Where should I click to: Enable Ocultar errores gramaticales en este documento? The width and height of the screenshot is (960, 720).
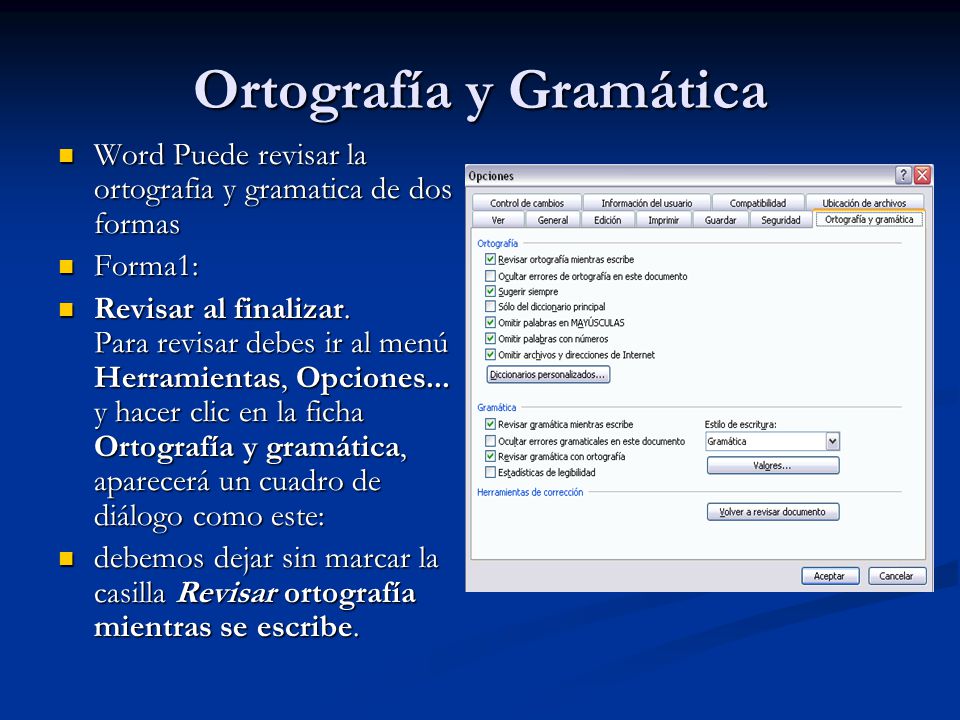(490, 441)
